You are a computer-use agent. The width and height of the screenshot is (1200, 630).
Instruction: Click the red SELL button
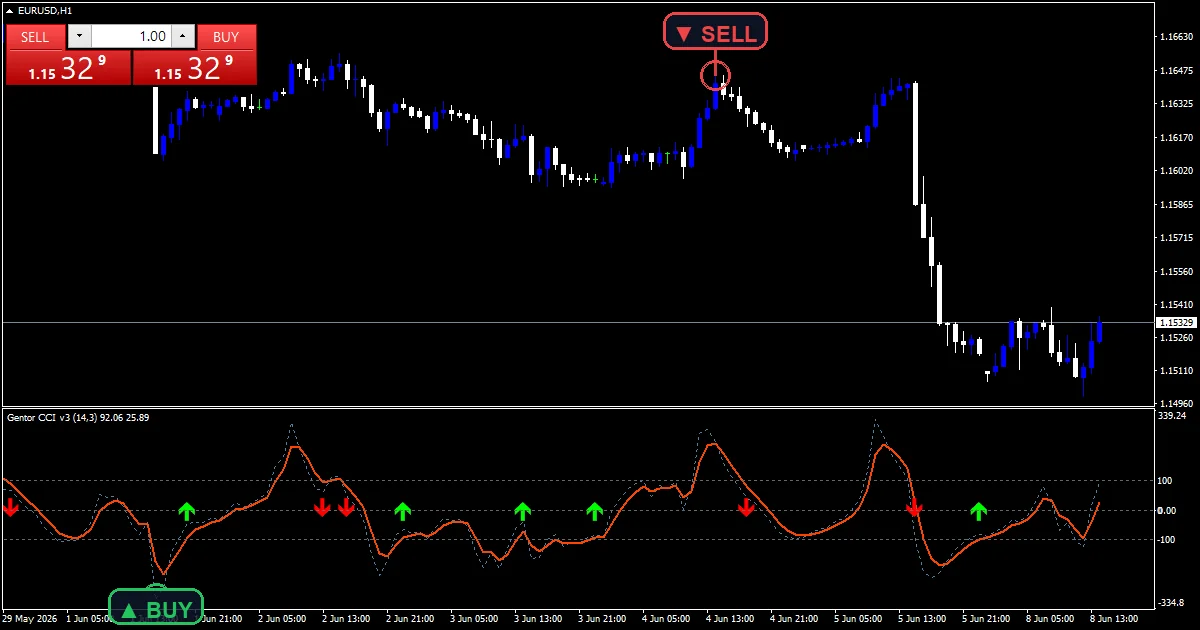pos(35,37)
